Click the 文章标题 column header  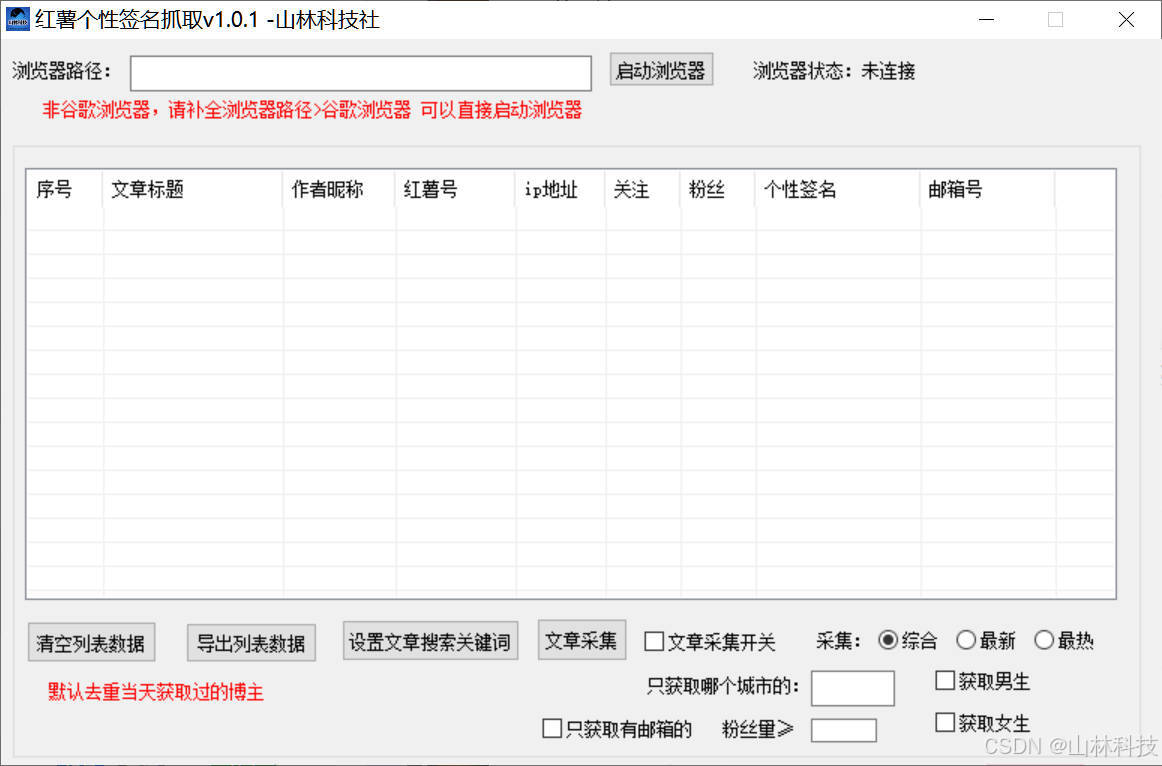click(193, 190)
